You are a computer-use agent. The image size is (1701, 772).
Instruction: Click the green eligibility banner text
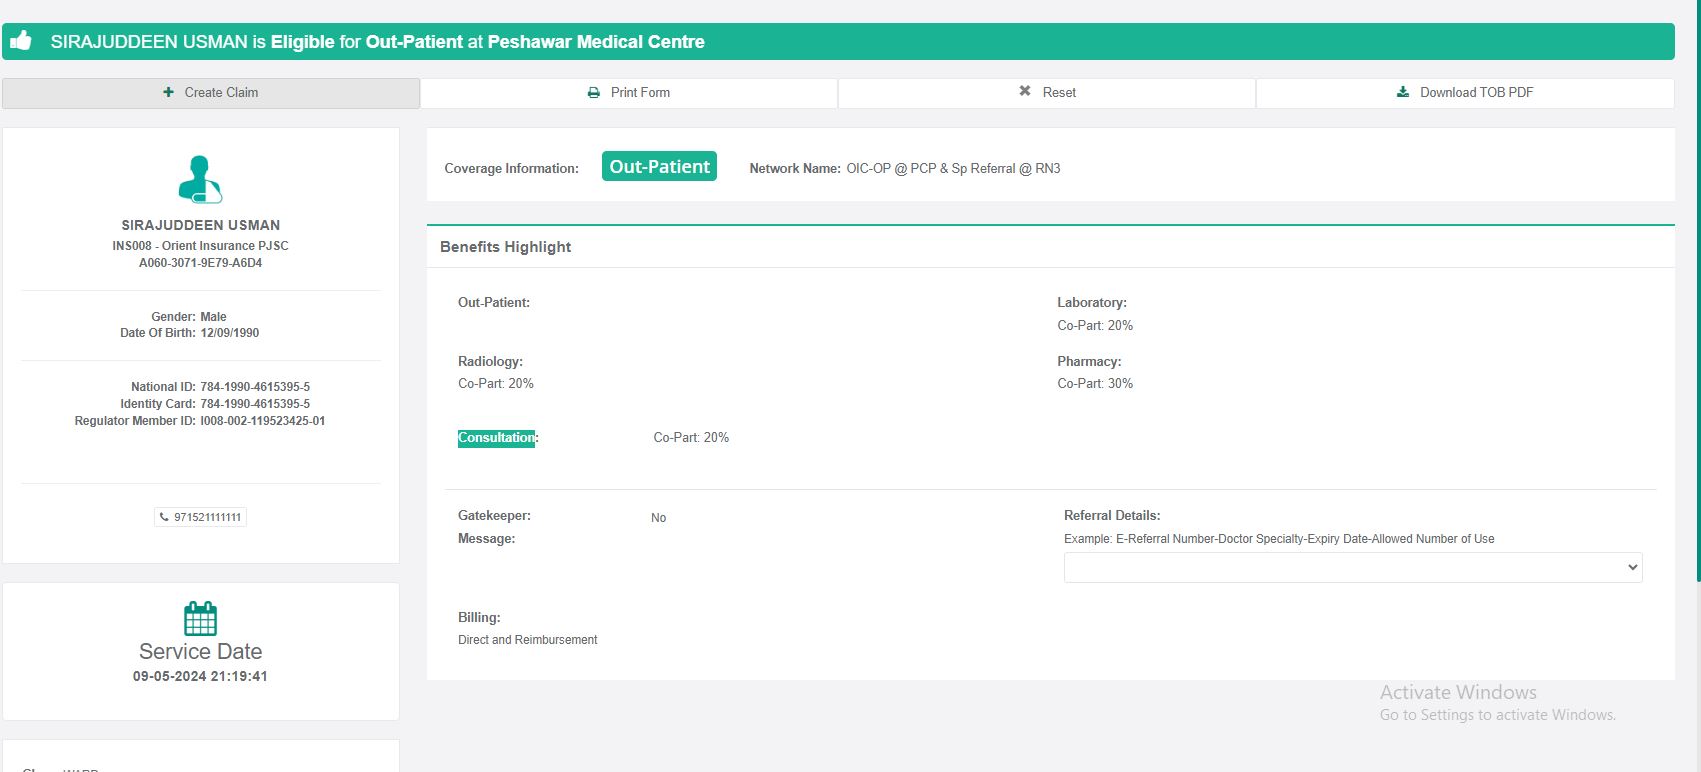[x=378, y=42]
